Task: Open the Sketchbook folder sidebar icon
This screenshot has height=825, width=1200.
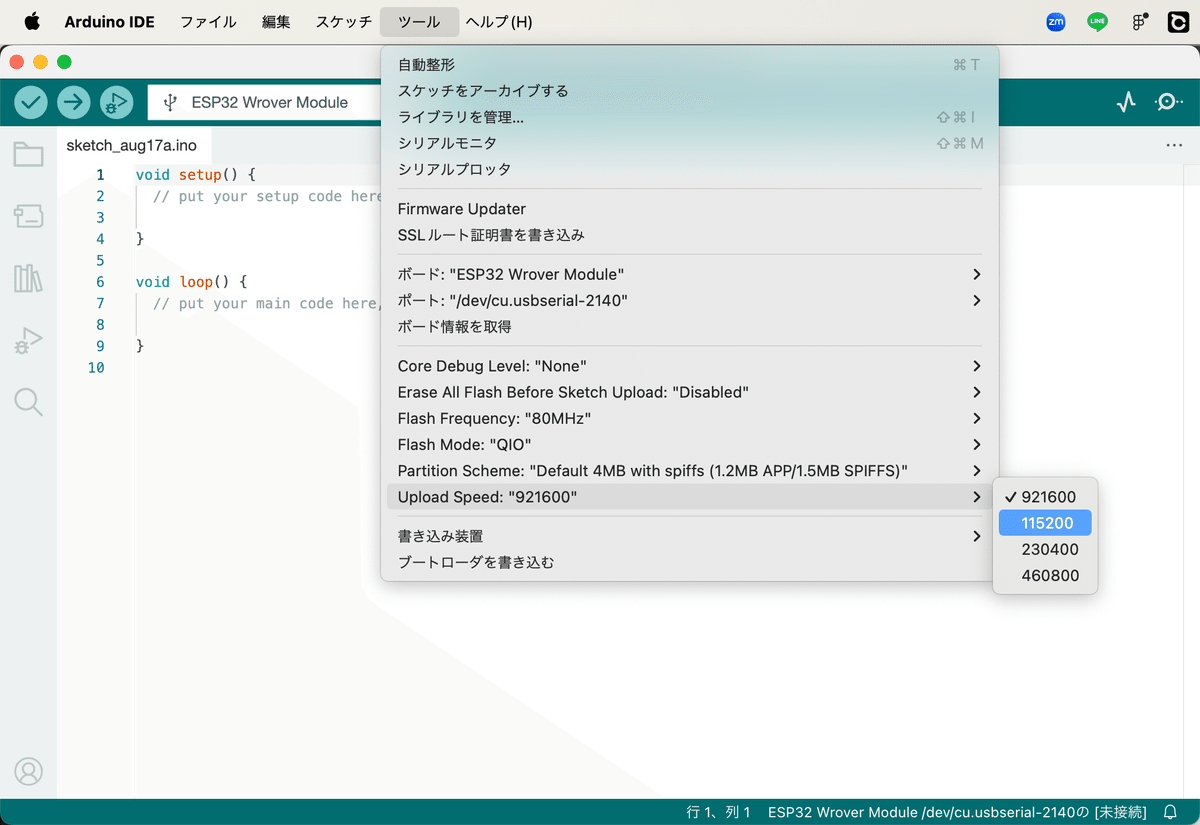Action: coord(28,154)
